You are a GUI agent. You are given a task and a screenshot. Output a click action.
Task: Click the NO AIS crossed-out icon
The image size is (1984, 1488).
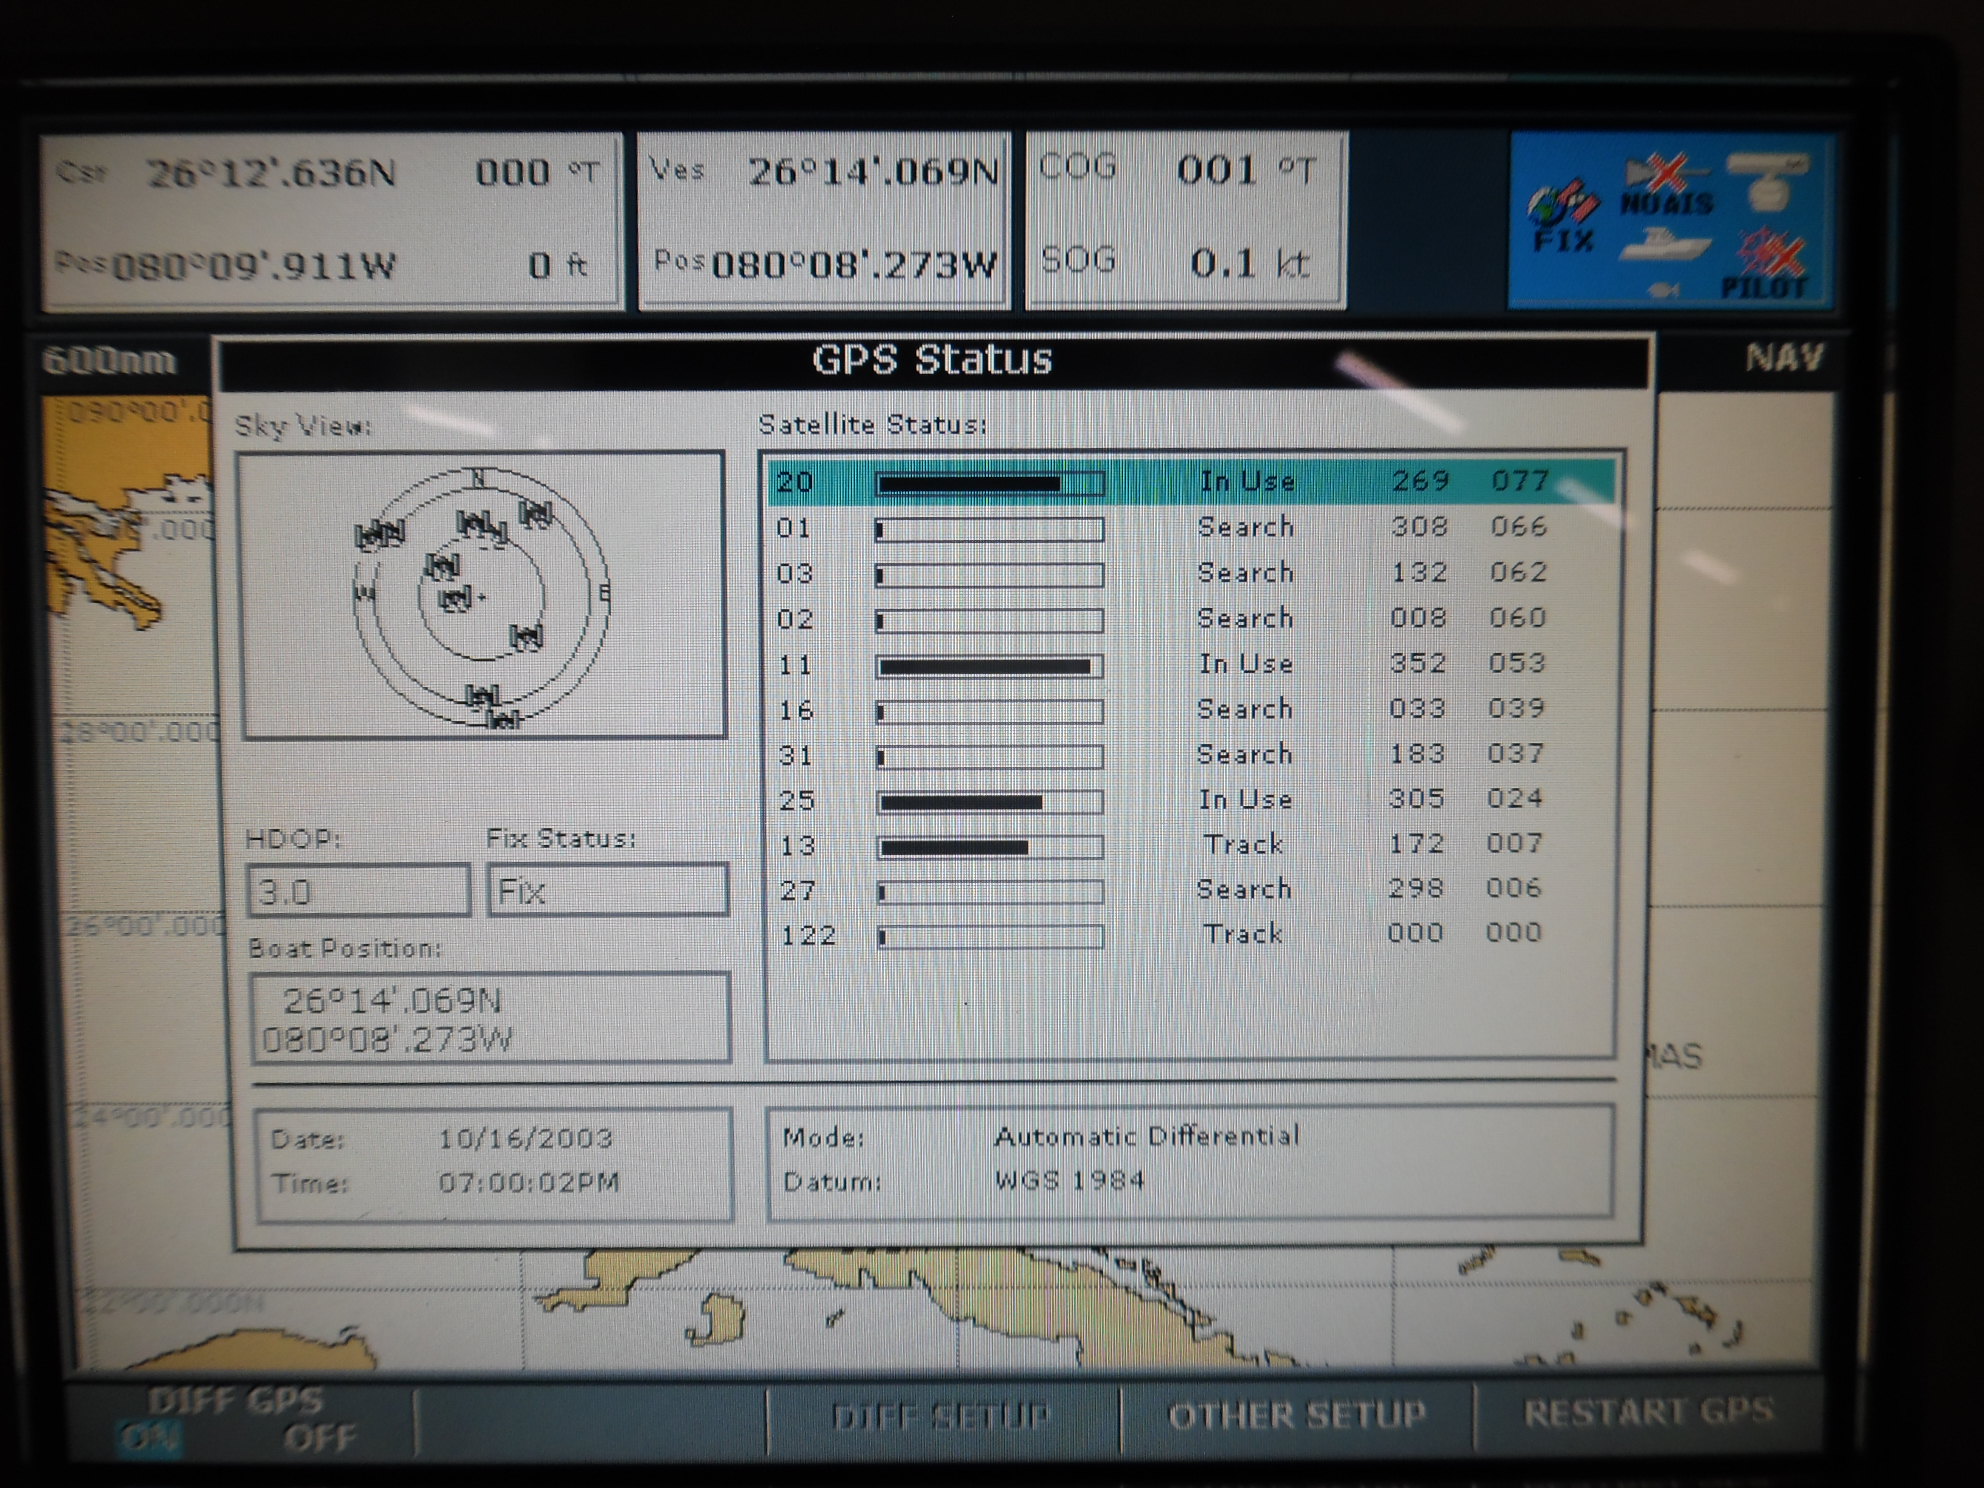[x=1665, y=185]
